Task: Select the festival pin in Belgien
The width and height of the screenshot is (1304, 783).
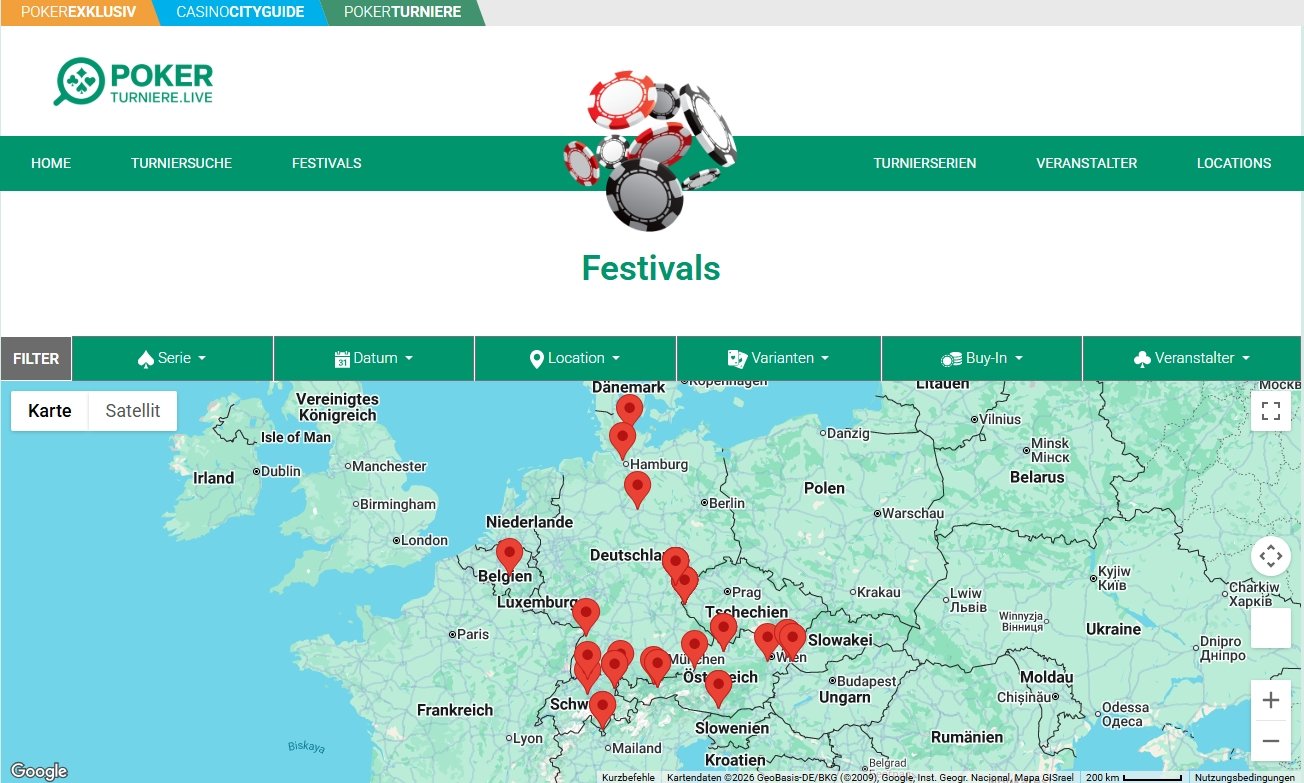Action: click(510, 556)
